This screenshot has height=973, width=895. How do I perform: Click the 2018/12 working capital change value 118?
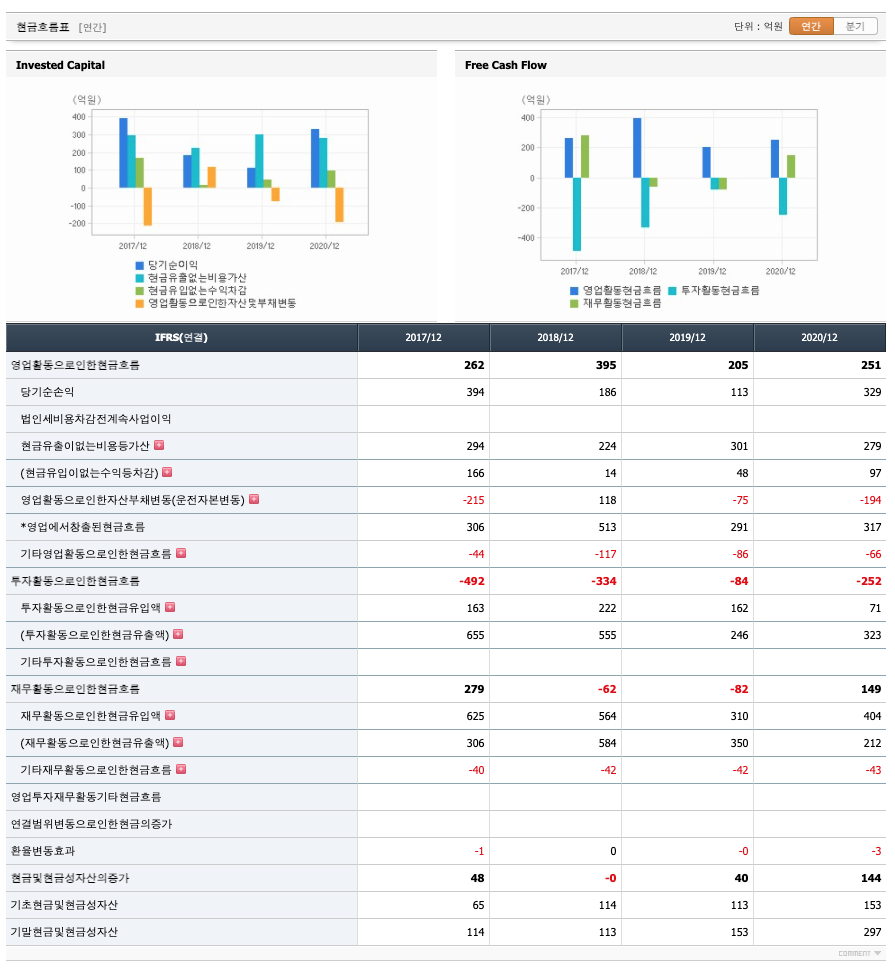tap(607, 500)
